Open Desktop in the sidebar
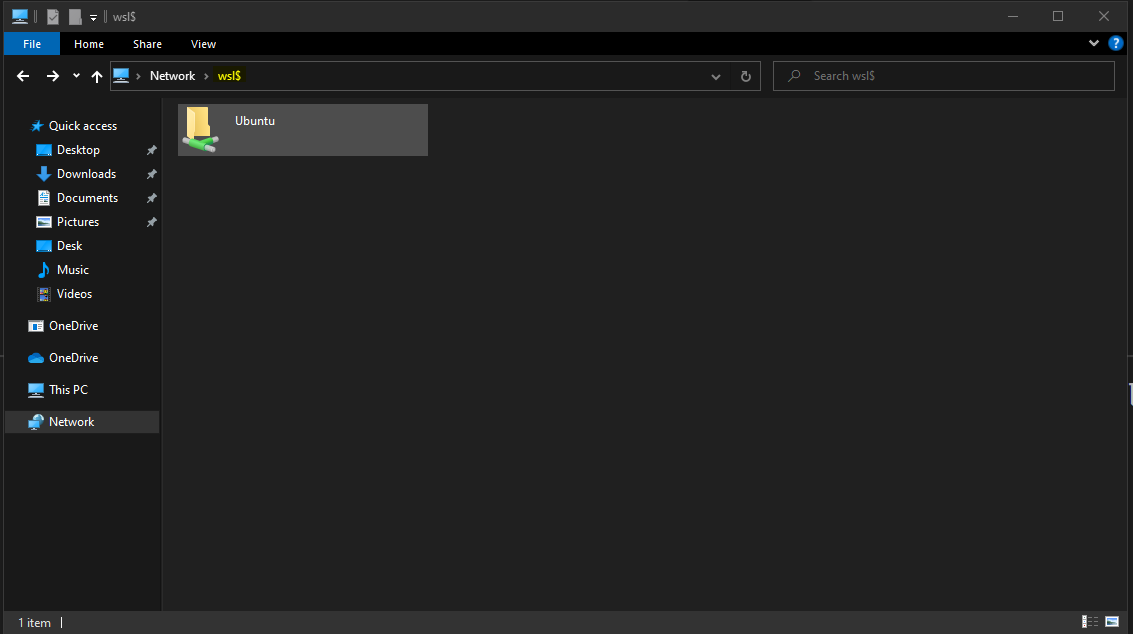 click(x=78, y=150)
